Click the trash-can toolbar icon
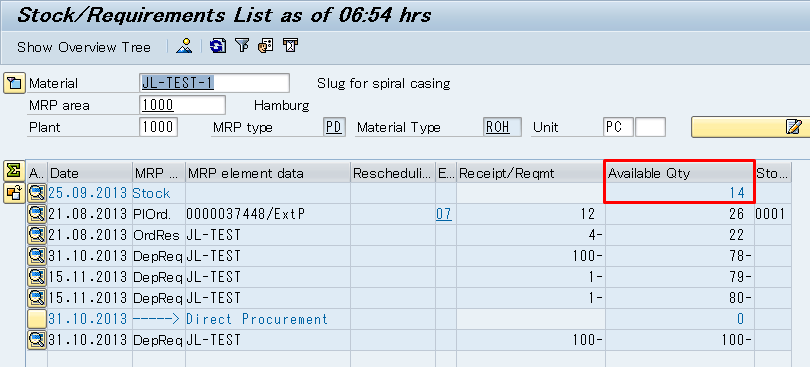810x367 pixels. 291,46
